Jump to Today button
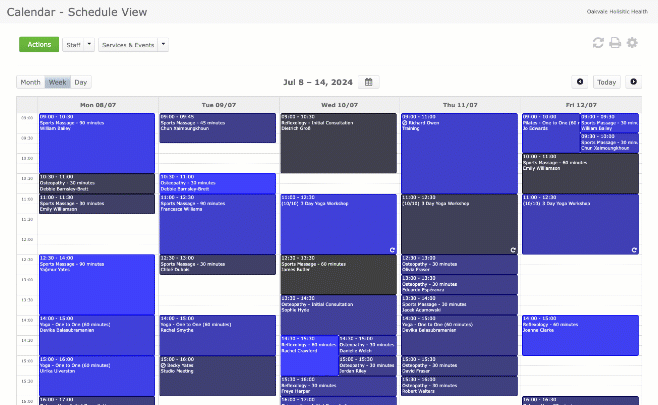 pyautogui.click(x=606, y=82)
